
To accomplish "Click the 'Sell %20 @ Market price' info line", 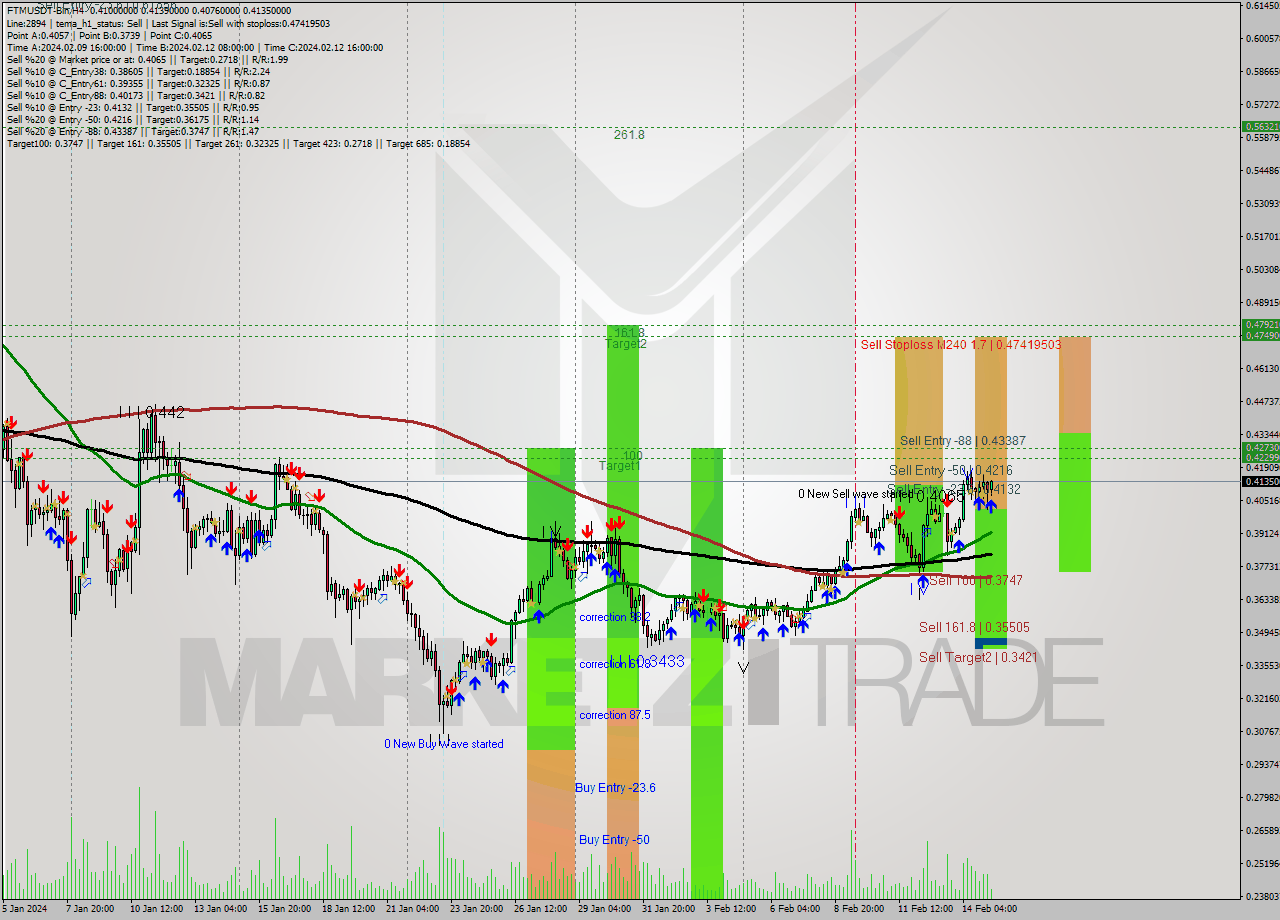I will 147,59.
